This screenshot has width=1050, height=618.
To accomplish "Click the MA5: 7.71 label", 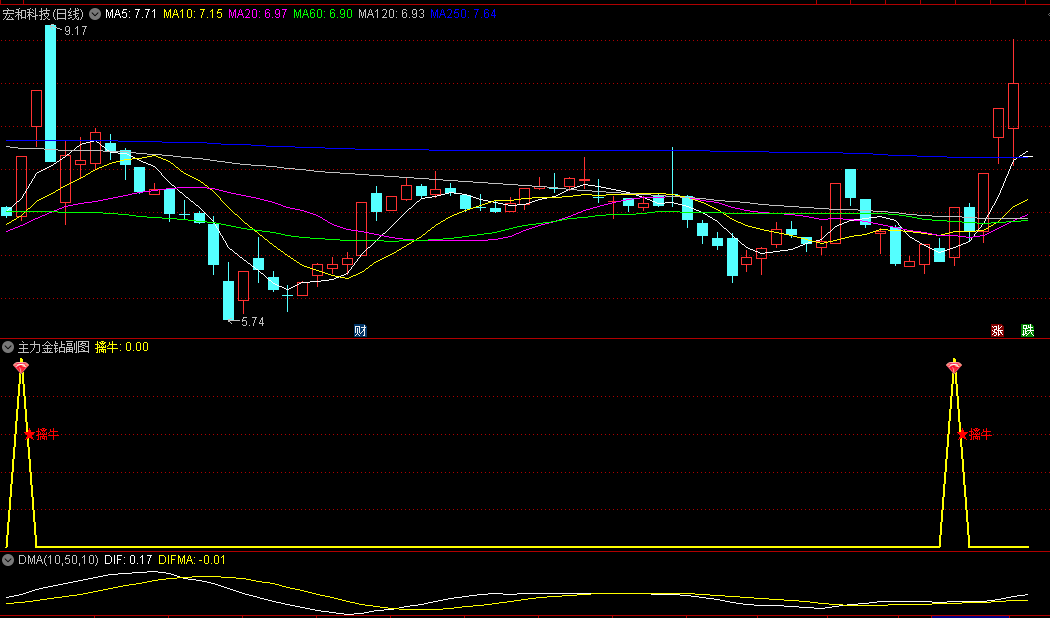I will [x=131, y=13].
